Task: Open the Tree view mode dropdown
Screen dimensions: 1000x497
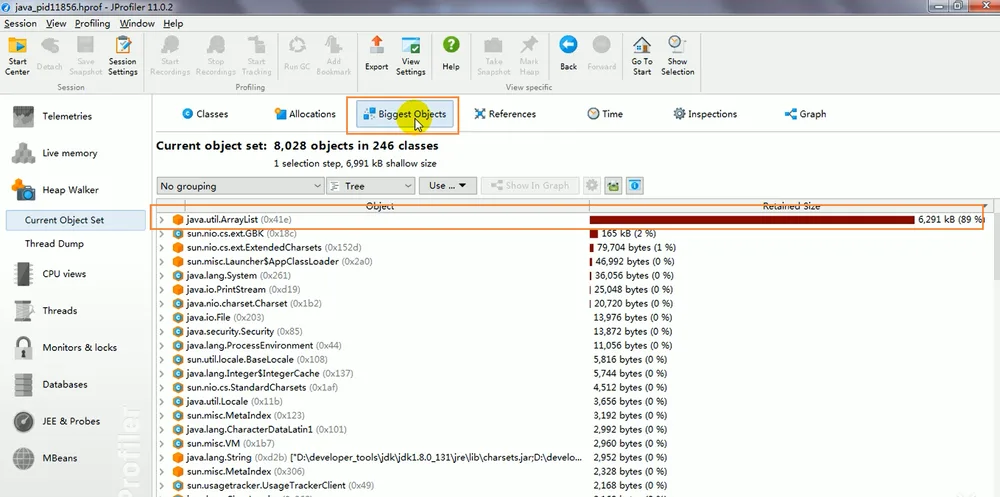Action: point(371,186)
